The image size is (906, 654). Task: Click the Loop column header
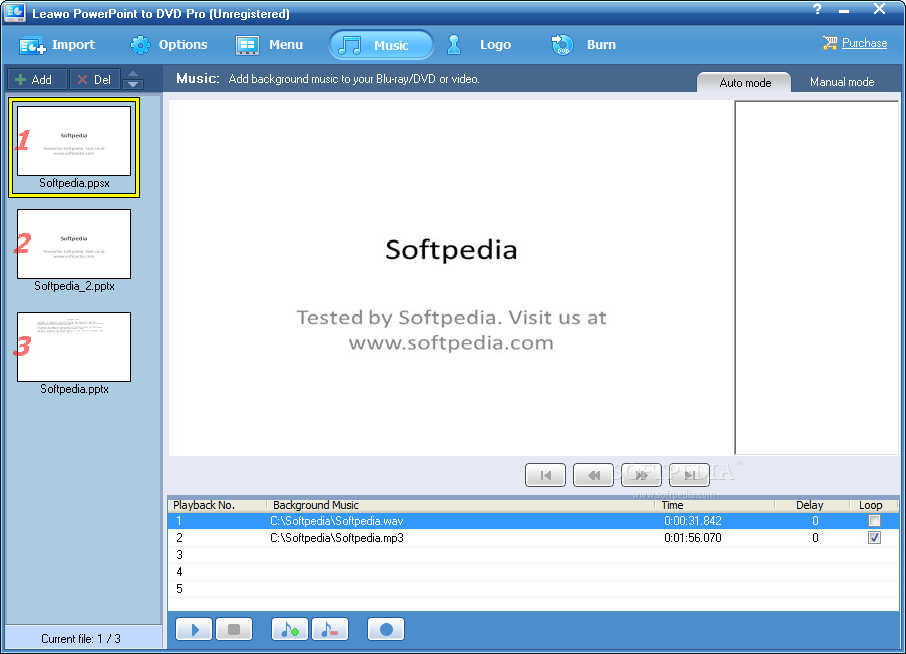pyautogui.click(x=874, y=505)
